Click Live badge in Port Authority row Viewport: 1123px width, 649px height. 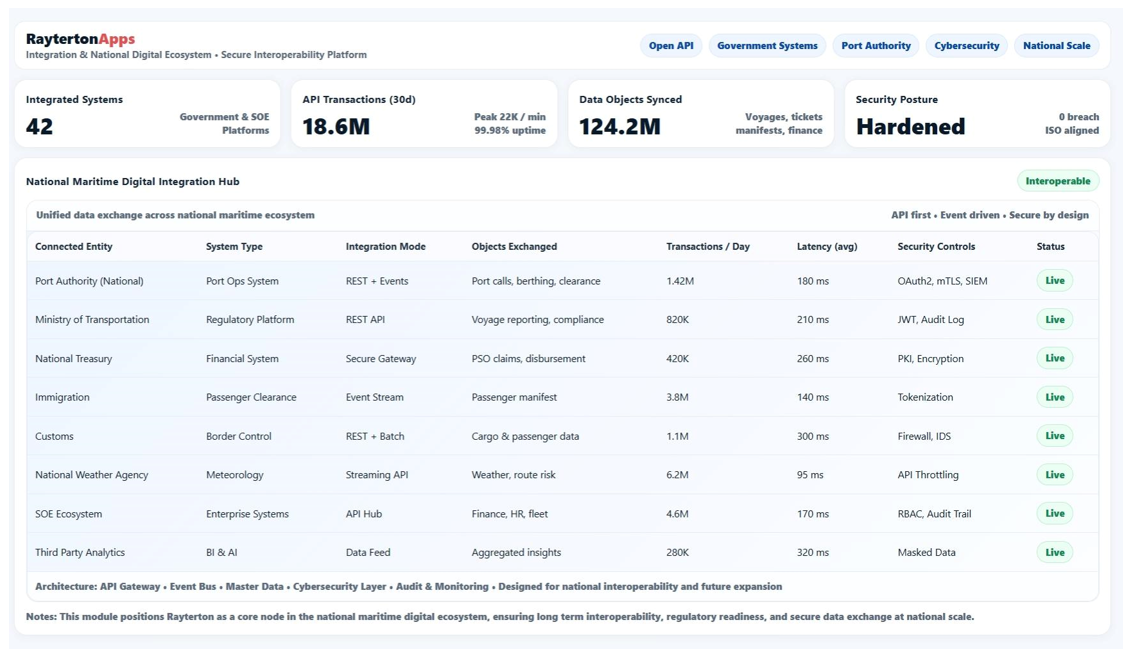point(1054,281)
